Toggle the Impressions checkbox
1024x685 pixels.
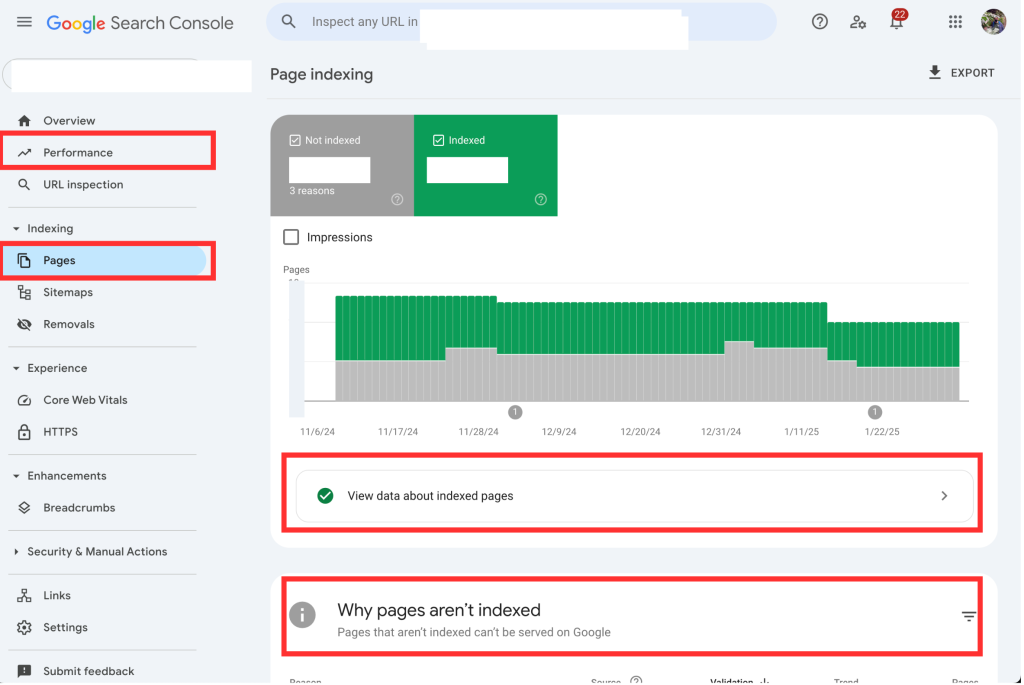click(x=291, y=237)
